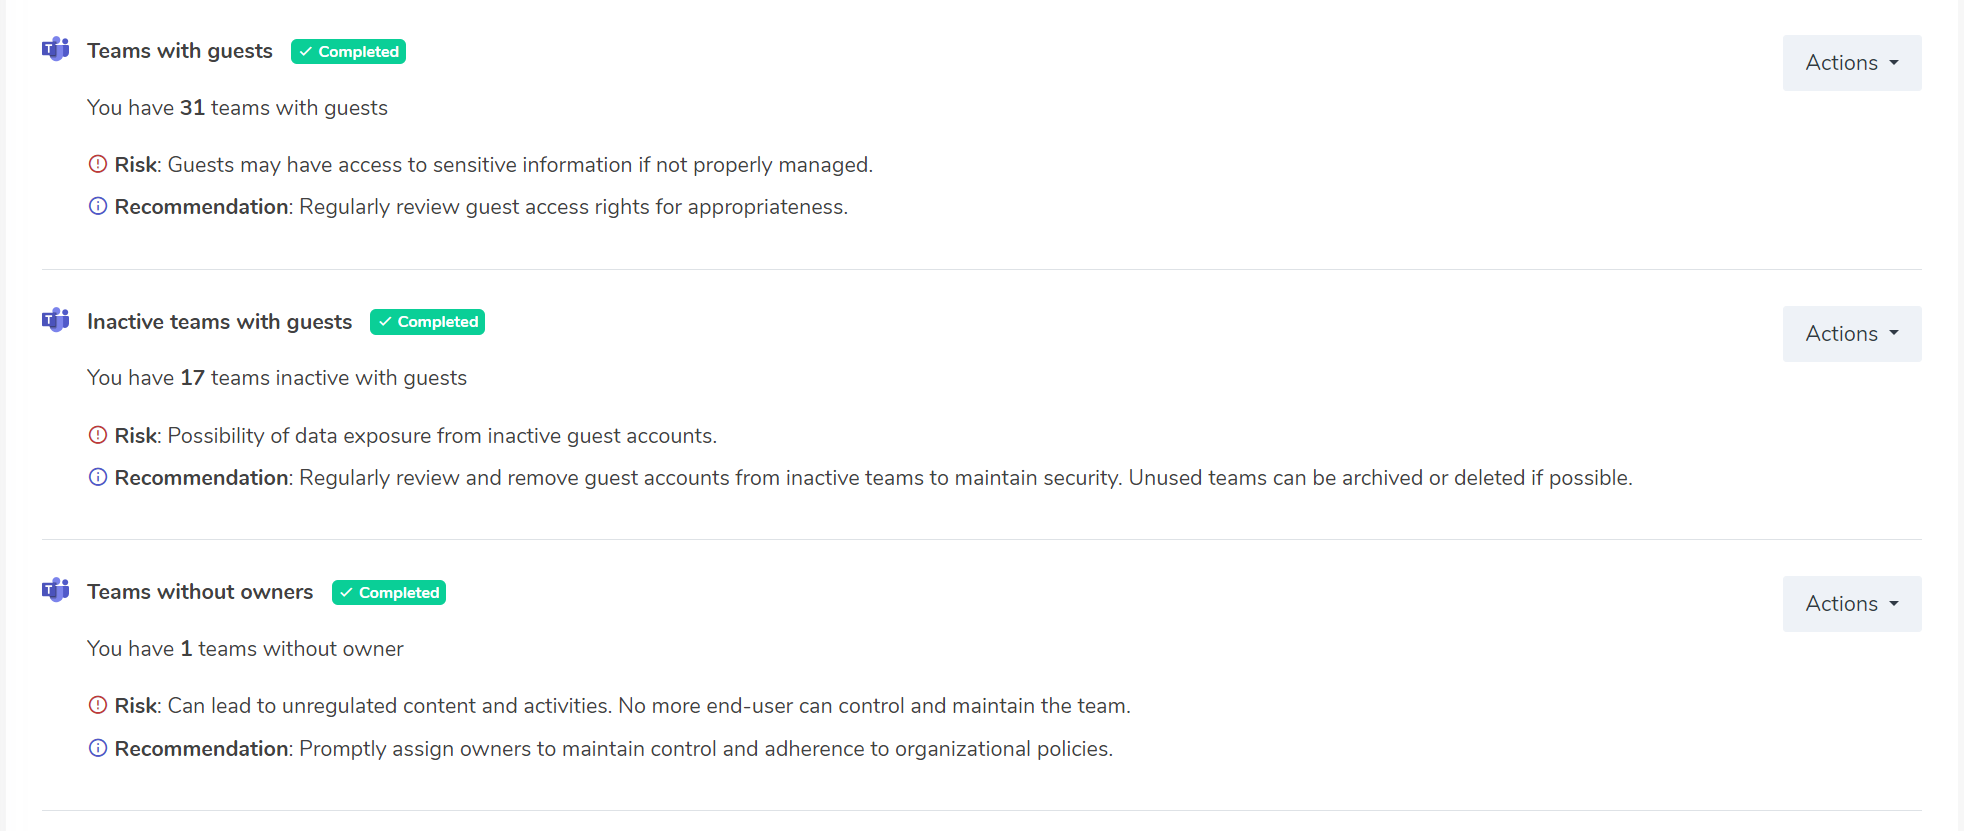Click Teams icon beside Teams without owners
Image resolution: width=1964 pixels, height=831 pixels.
tap(56, 590)
